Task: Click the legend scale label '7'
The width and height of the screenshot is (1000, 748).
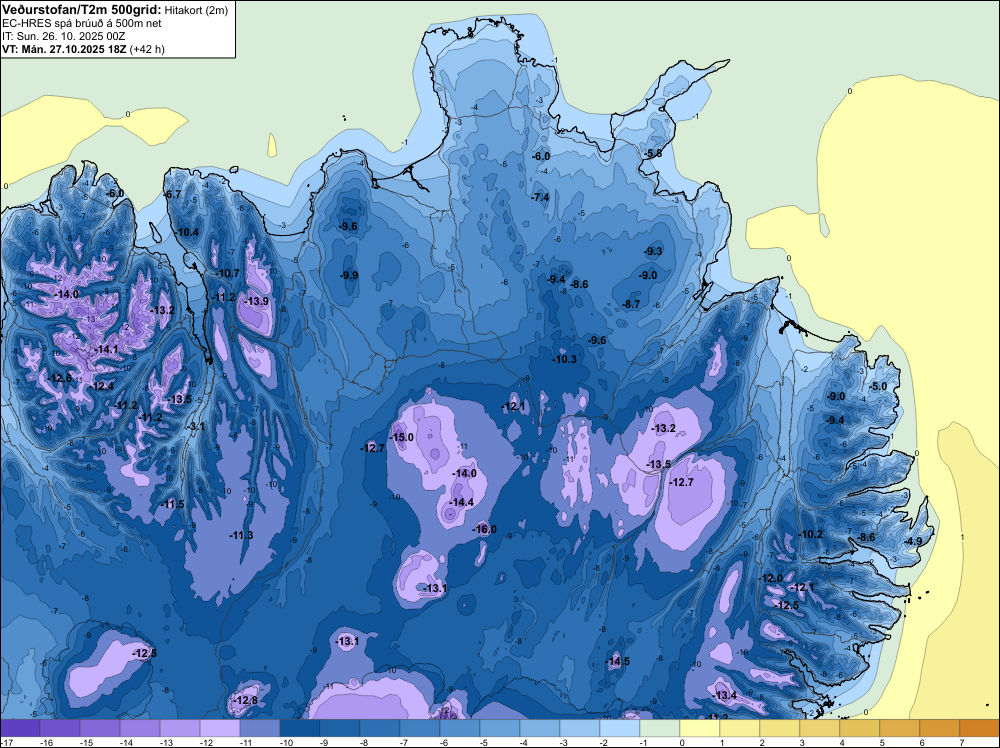Action: click(x=960, y=742)
